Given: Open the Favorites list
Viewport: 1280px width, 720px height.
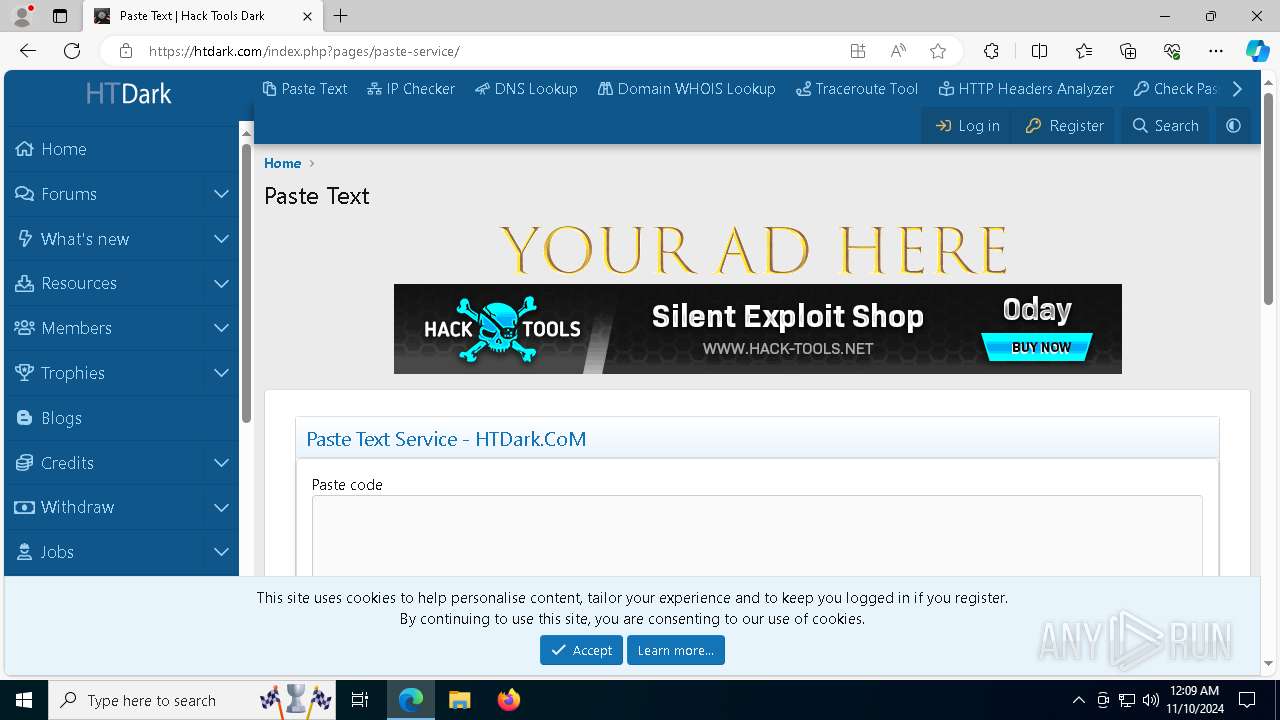Looking at the screenshot, I should coord(1084,51).
